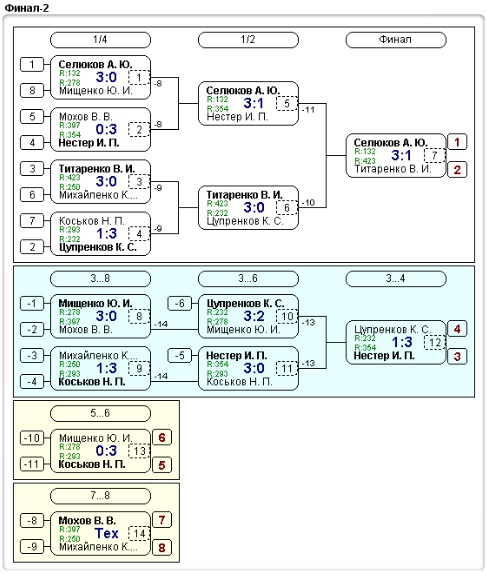Click the 7...8 placement header
The height and width of the screenshot is (574, 486).
[x=100, y=496]
